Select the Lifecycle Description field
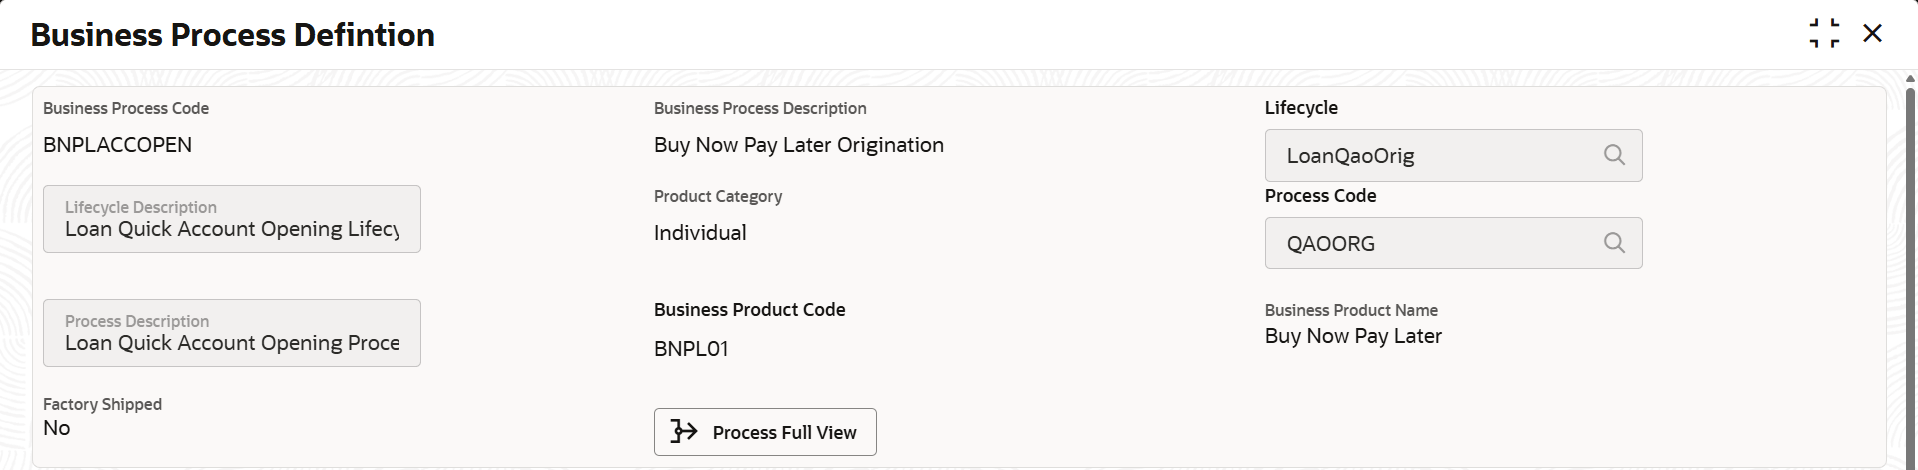 tap(232, 220)
